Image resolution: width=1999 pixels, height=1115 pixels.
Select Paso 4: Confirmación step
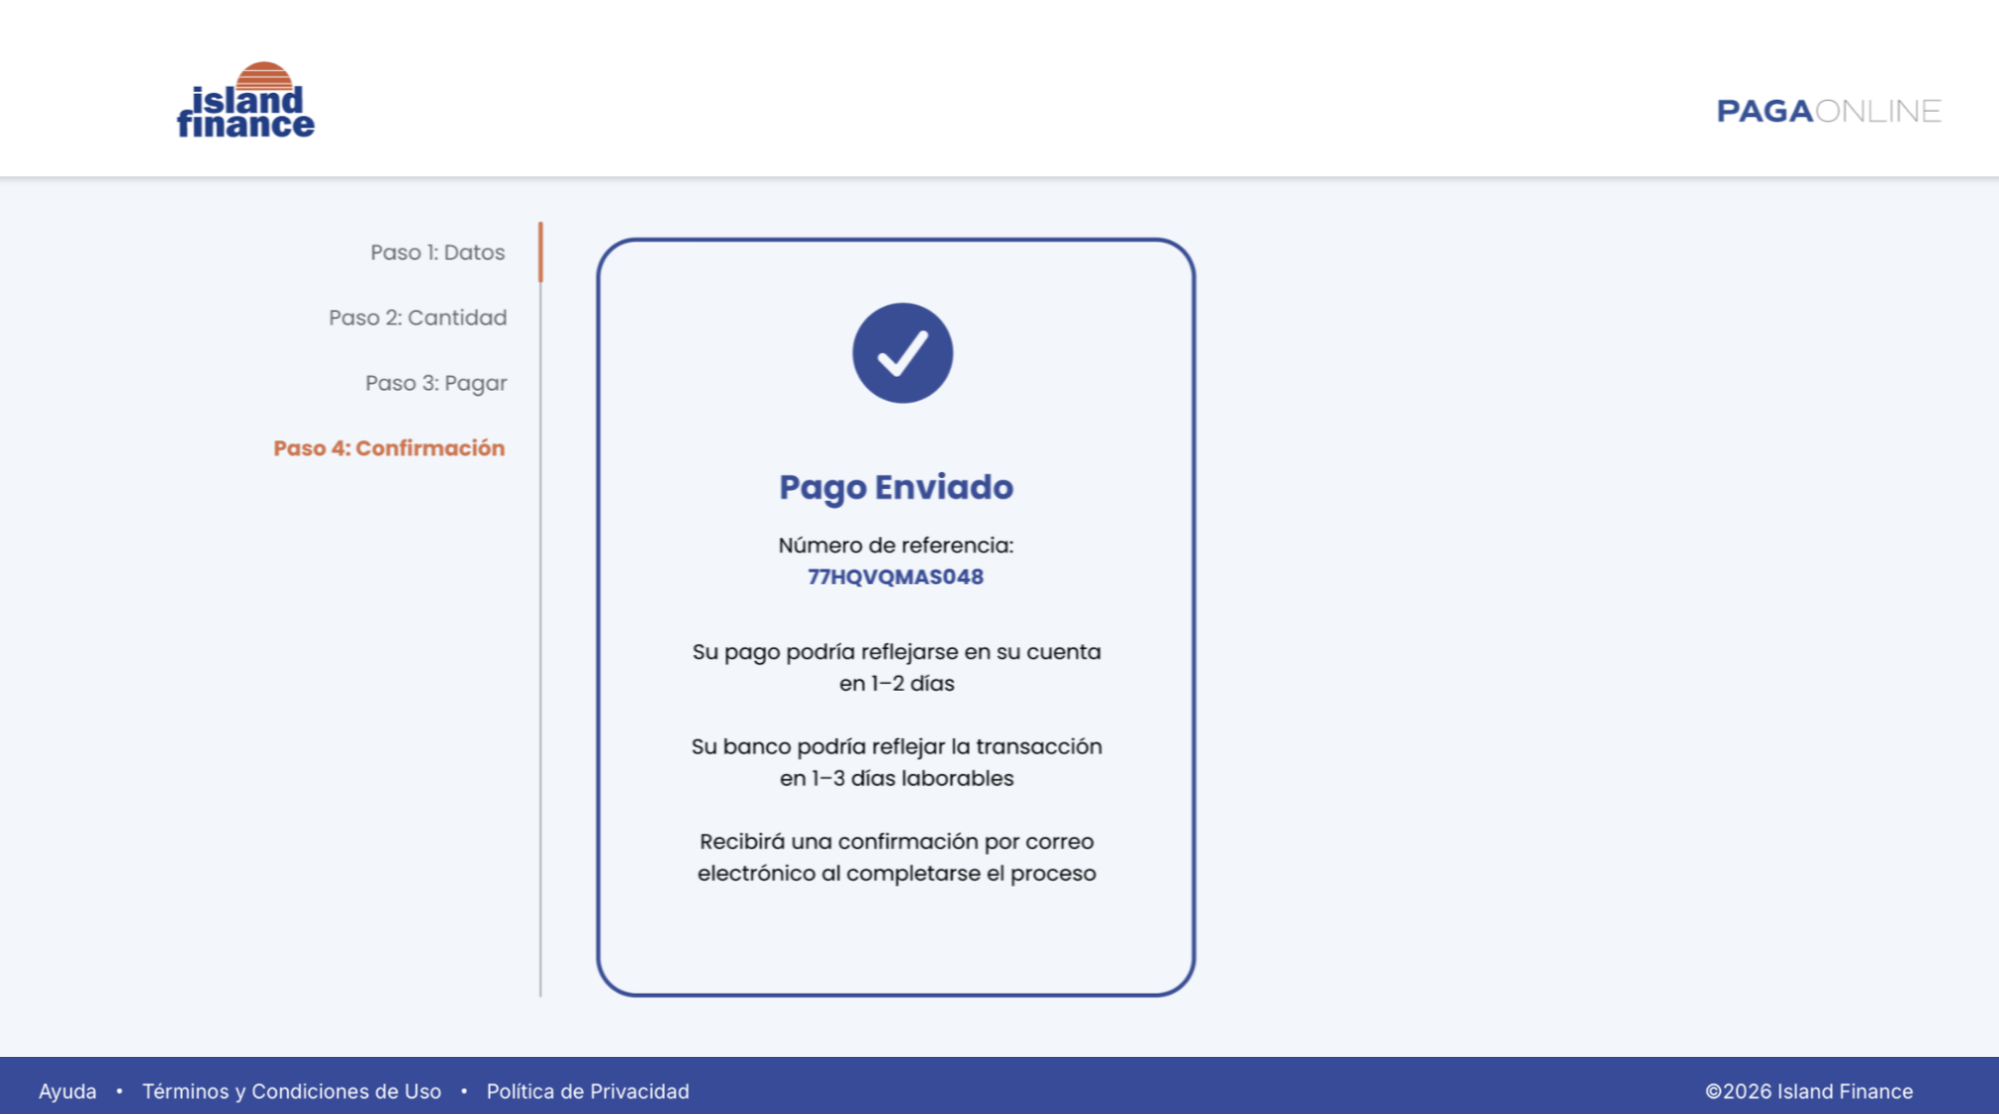(389, 448)
